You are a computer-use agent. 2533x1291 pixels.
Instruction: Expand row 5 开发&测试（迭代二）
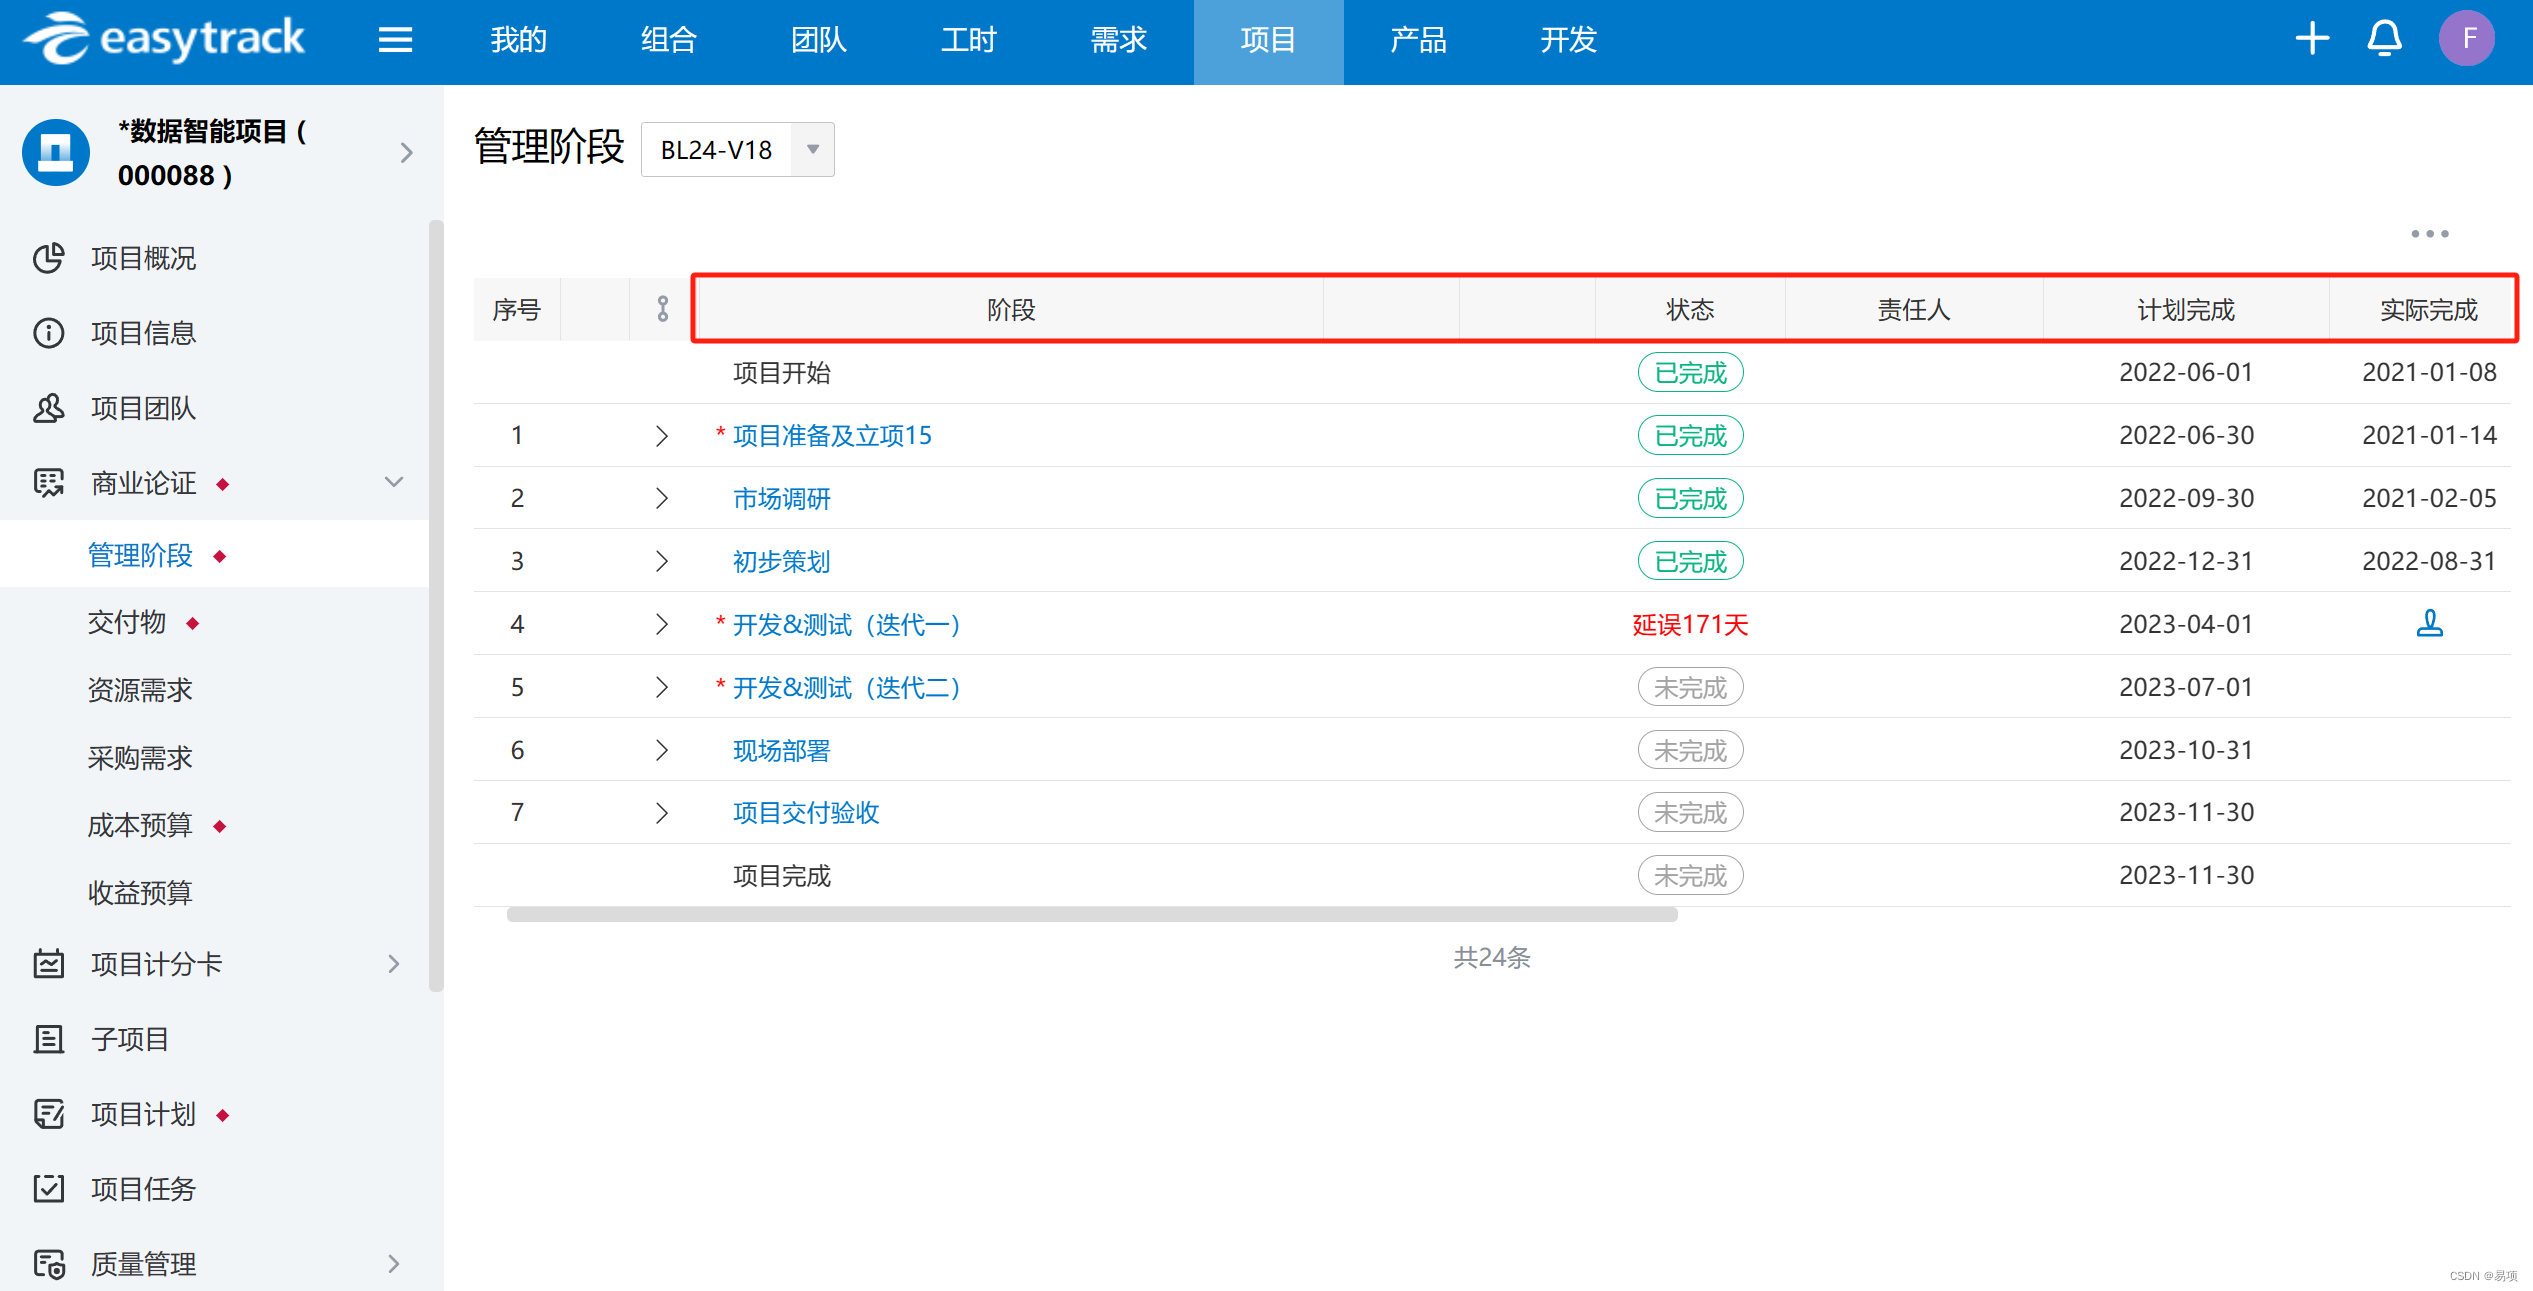pos(661,687)
